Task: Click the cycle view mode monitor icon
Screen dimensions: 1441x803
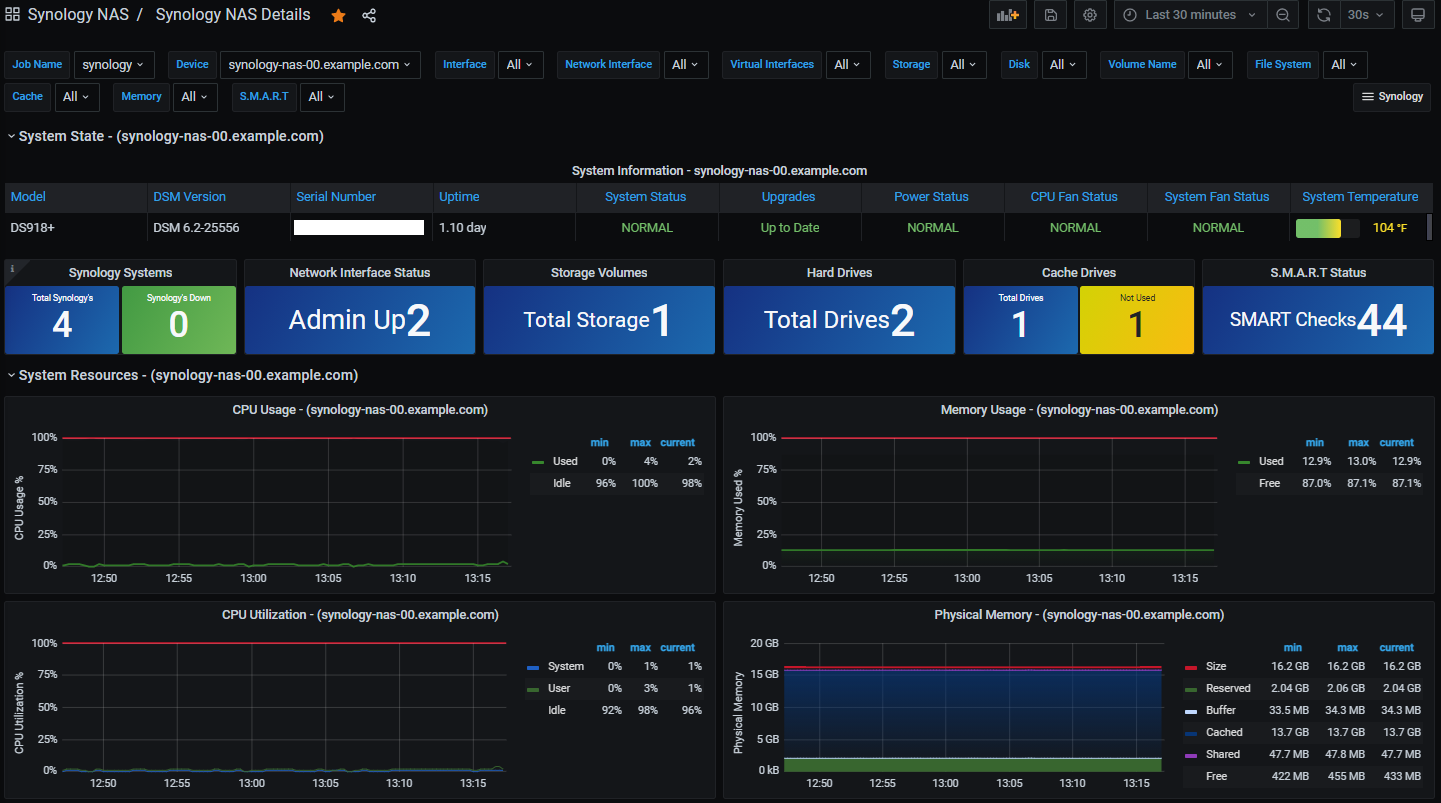Action: tap(1417, 15)
